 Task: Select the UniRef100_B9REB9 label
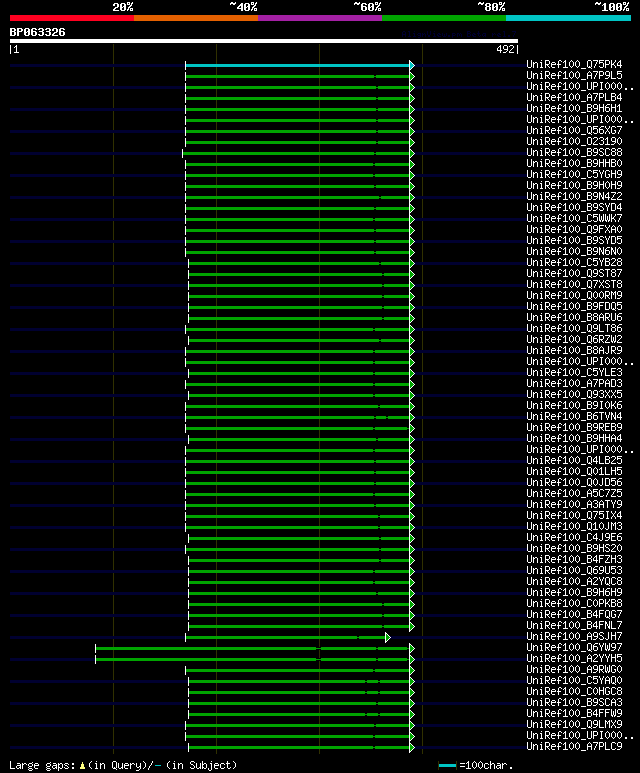(x=574, y=427)
